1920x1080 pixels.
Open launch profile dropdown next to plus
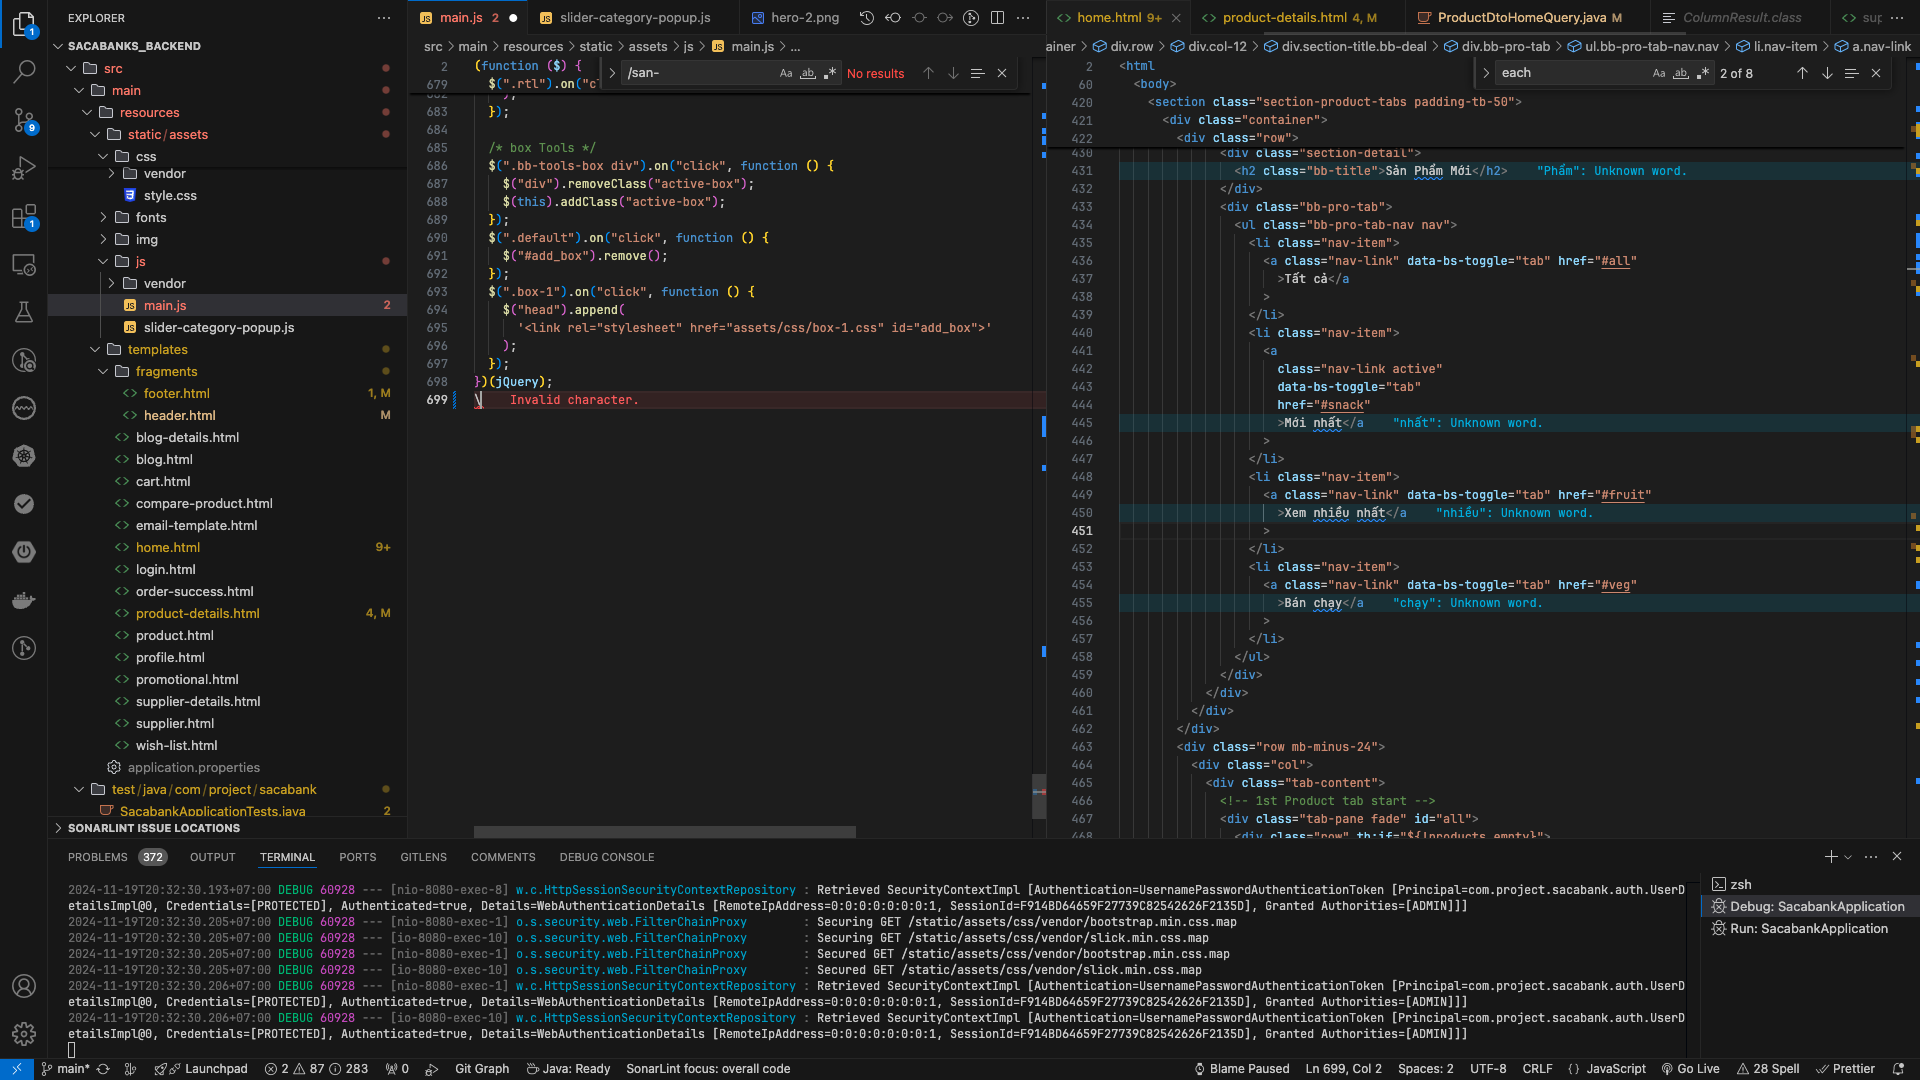[x=1848, y=857]
